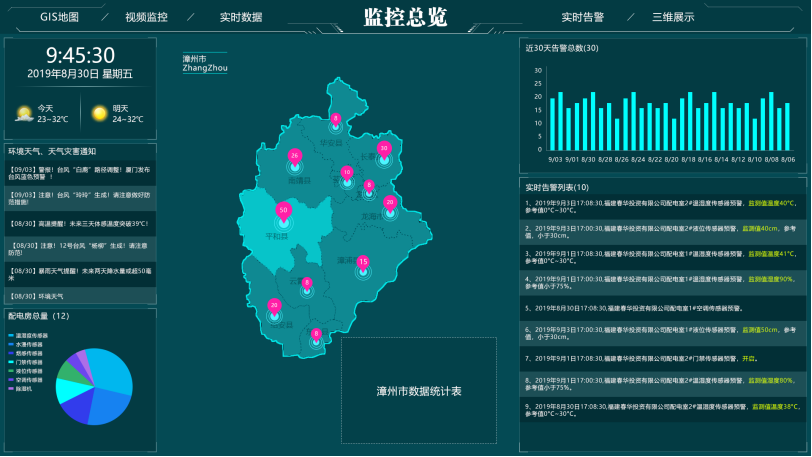Click the map pin with value 15

363,262
